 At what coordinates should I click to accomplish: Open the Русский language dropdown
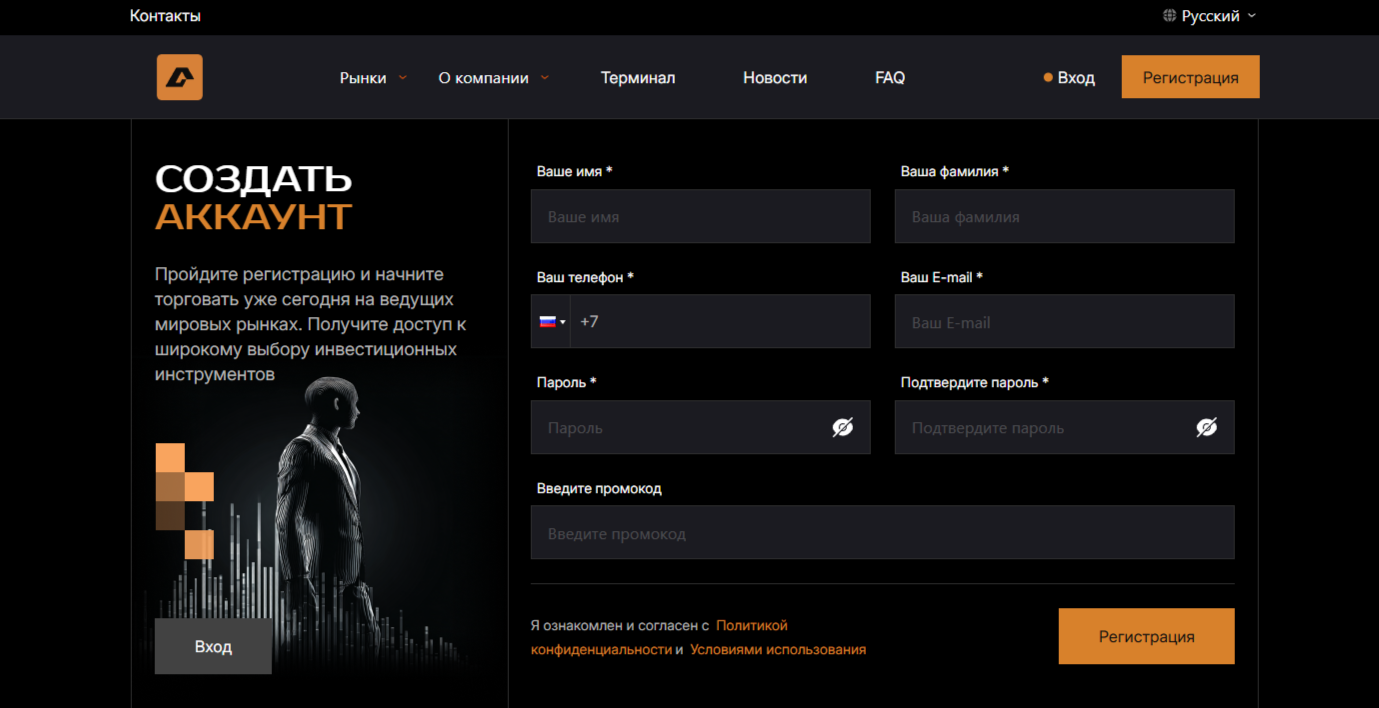click(x=1210, y=16)
